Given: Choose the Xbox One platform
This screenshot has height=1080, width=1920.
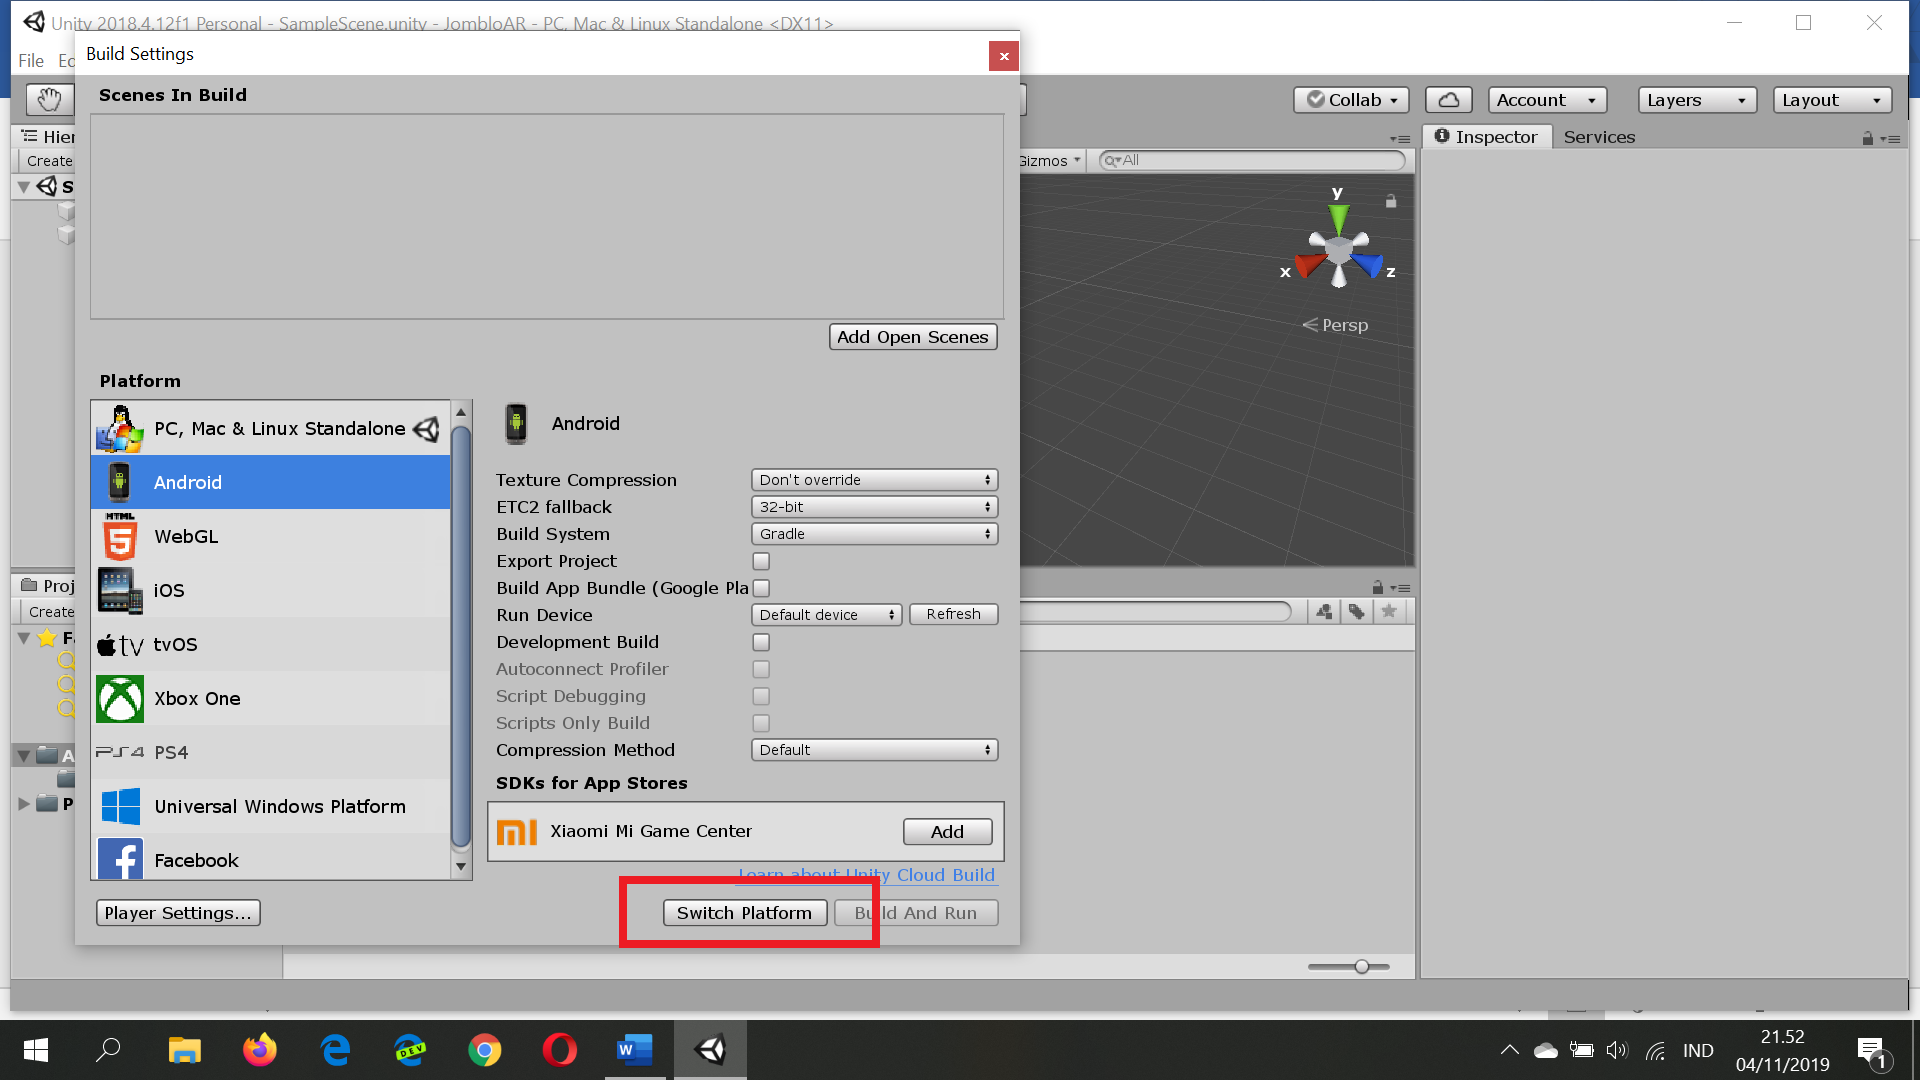Looking at the screenshot, I should [197, 699].
